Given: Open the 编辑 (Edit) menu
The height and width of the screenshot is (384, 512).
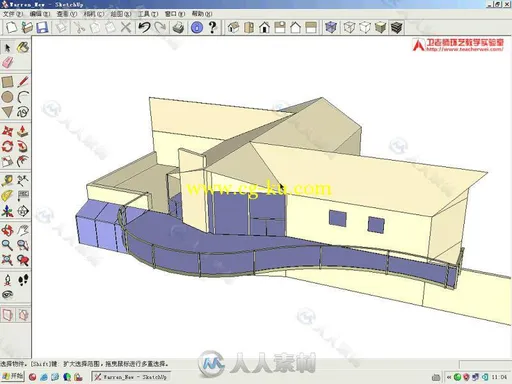Looking at the screenshot, I should (40, 14).
